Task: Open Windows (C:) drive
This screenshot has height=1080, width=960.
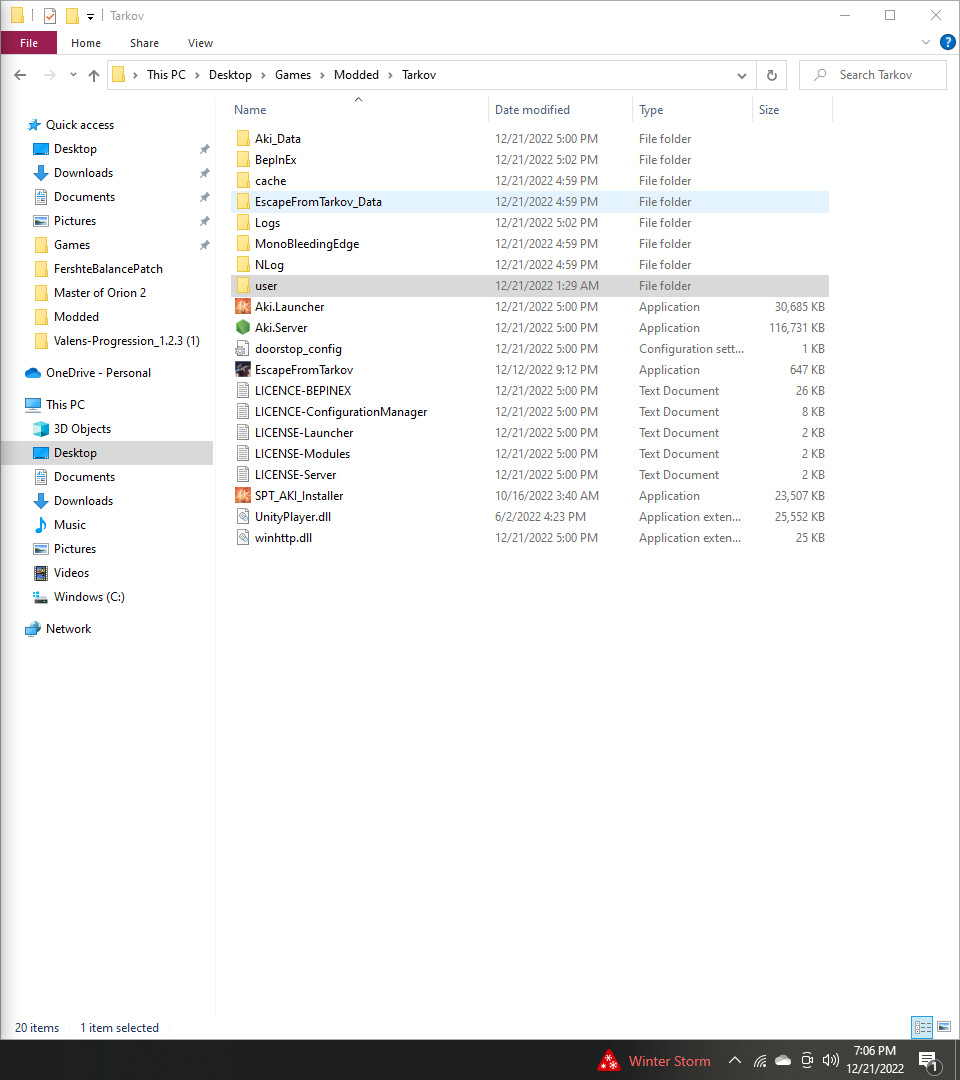Action: (89, 597)
